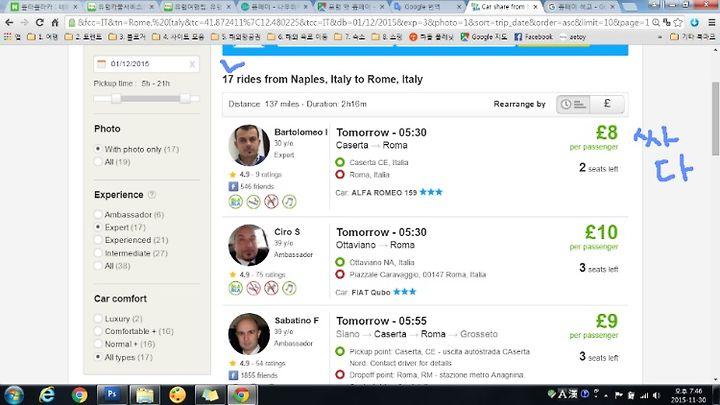The width and height of the screenshot is (720, 405).
Task: Click the page vertical scrollbar
Action: tap(715, 119)
